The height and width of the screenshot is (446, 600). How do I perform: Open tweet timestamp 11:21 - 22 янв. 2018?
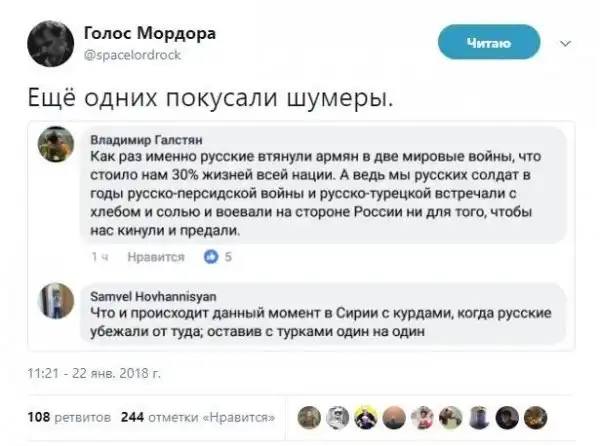92,375
